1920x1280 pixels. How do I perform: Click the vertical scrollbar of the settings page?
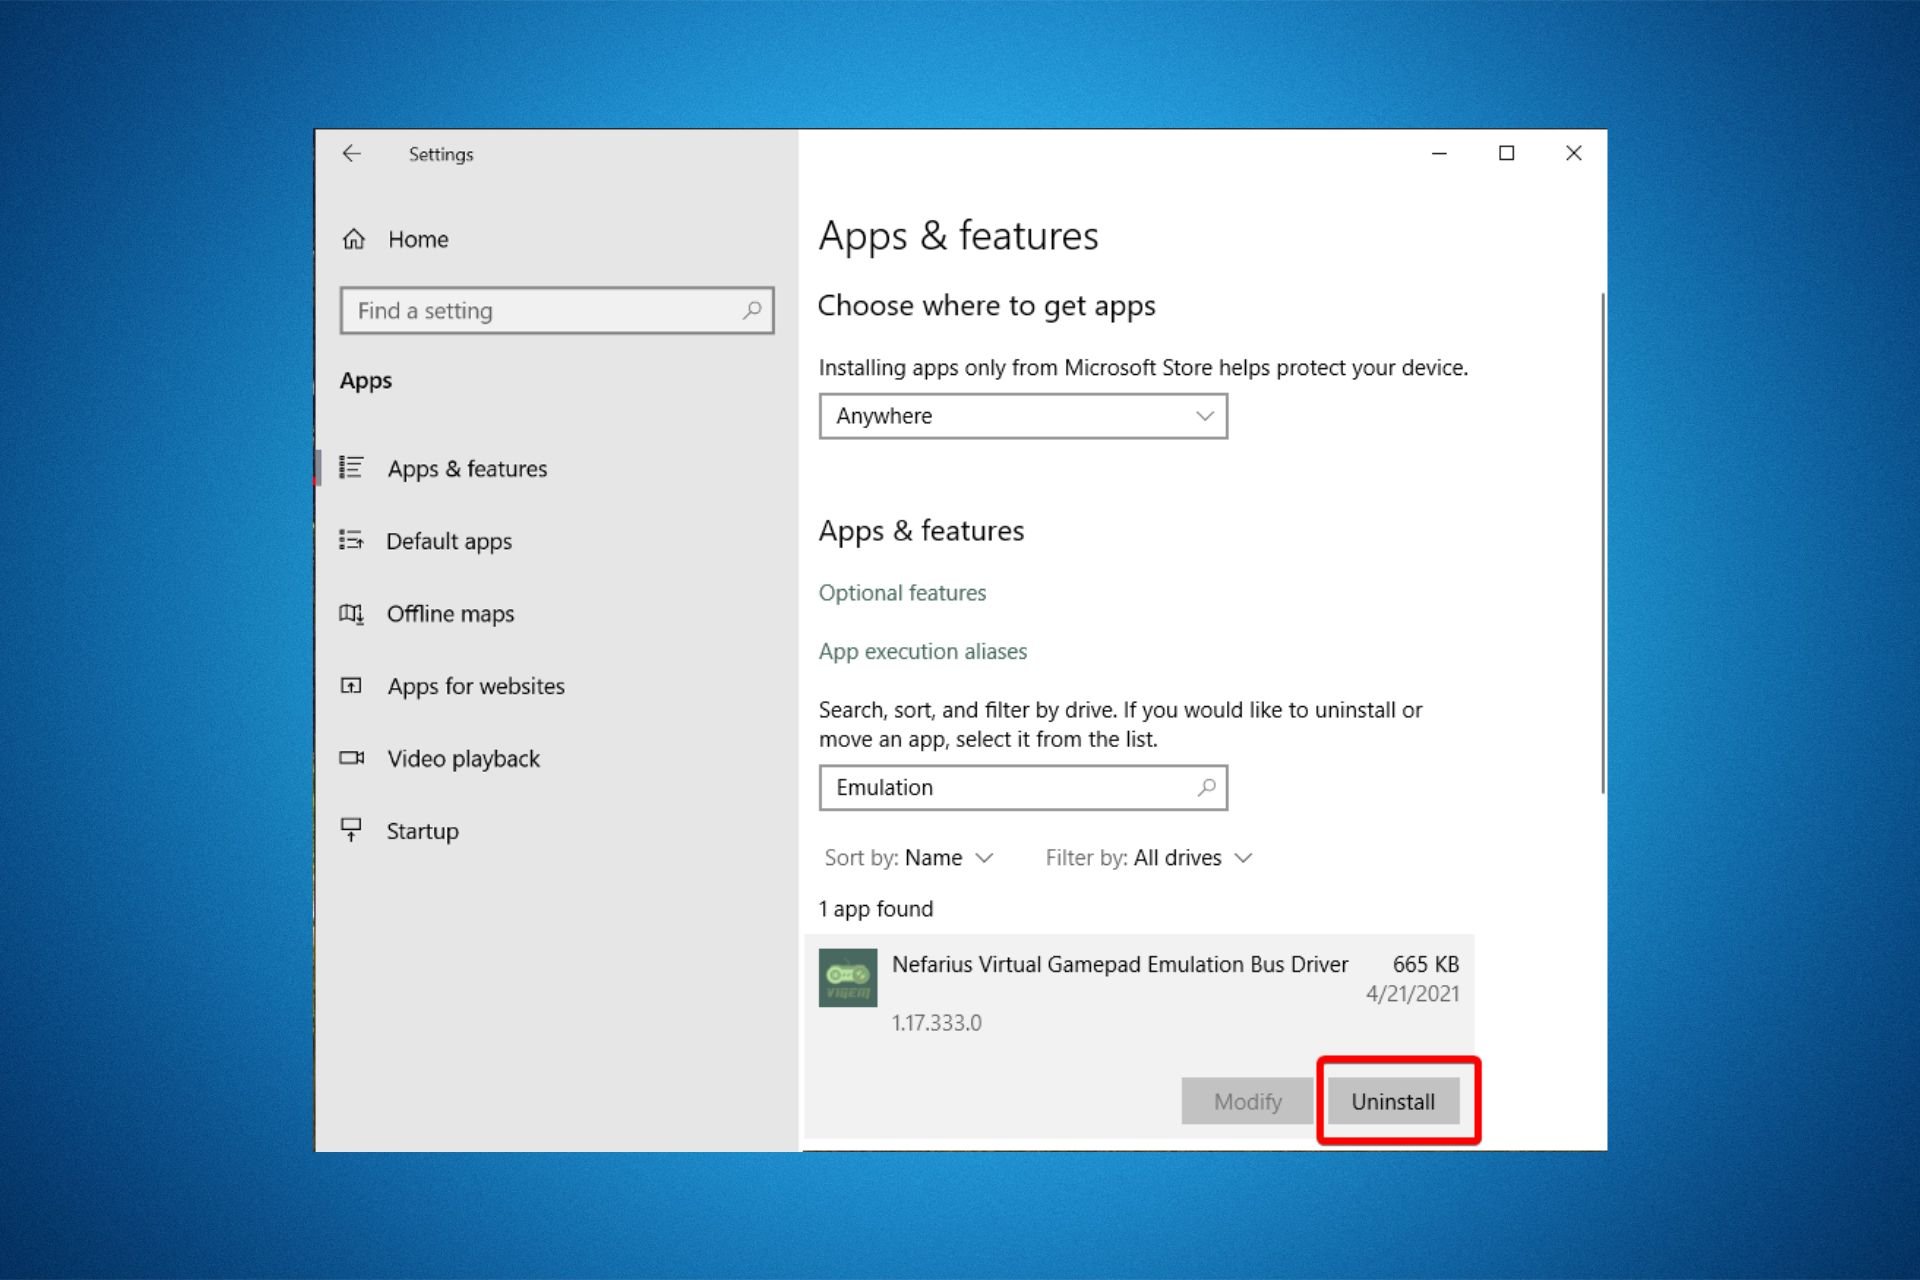pos(1602,543)
